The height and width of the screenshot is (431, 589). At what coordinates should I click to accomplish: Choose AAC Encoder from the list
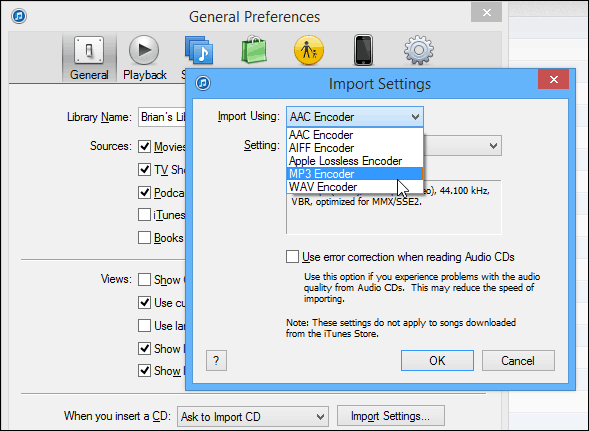tap(355, 135)
